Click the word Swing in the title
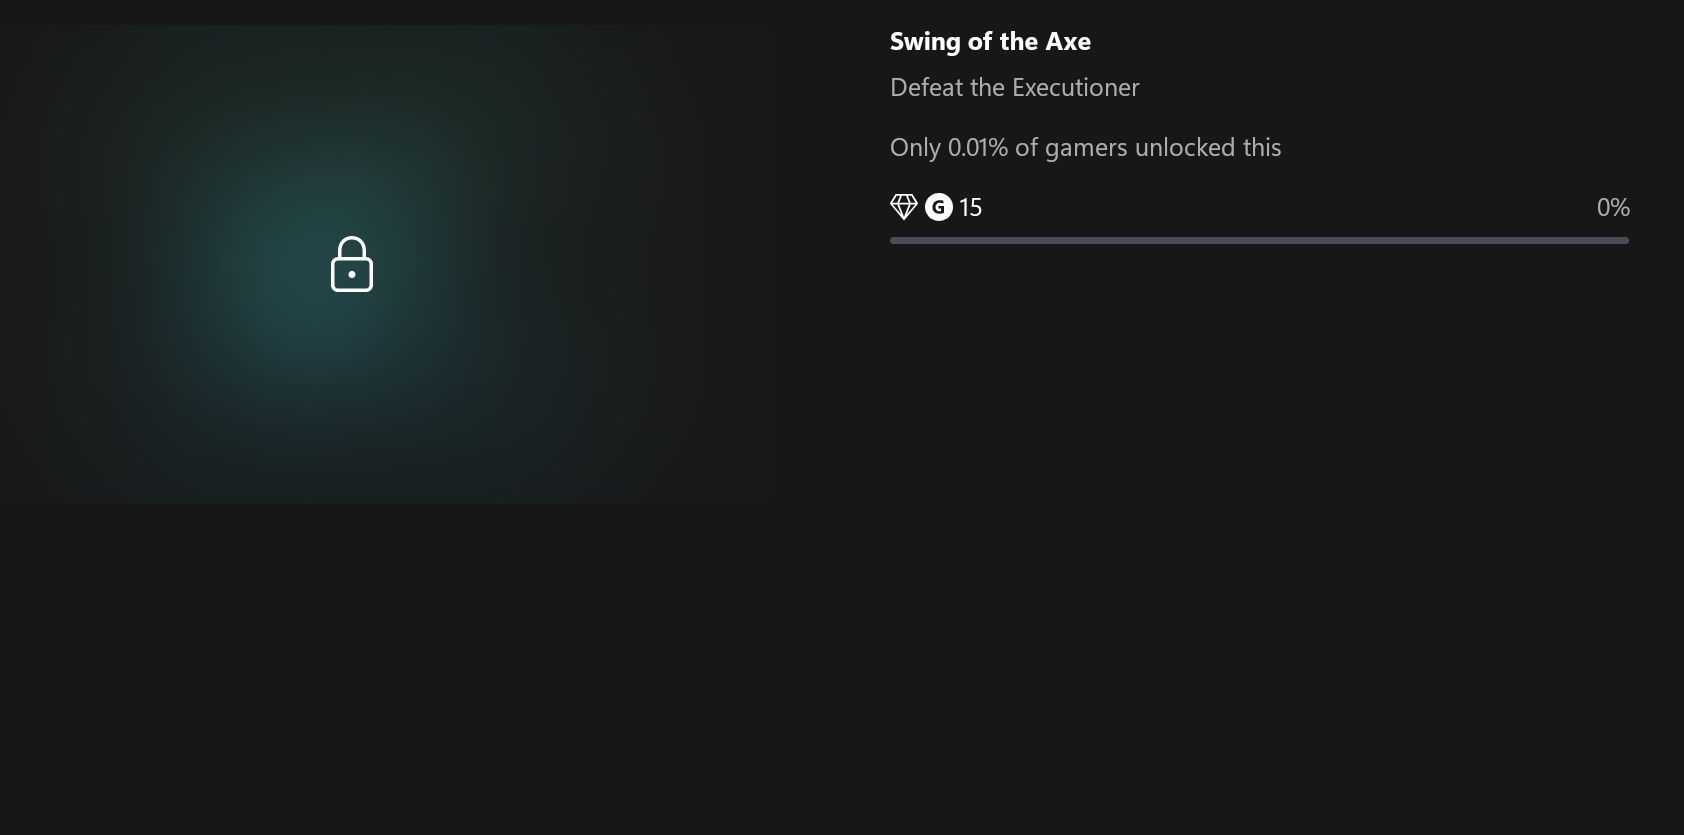 (x=925, y=42)
